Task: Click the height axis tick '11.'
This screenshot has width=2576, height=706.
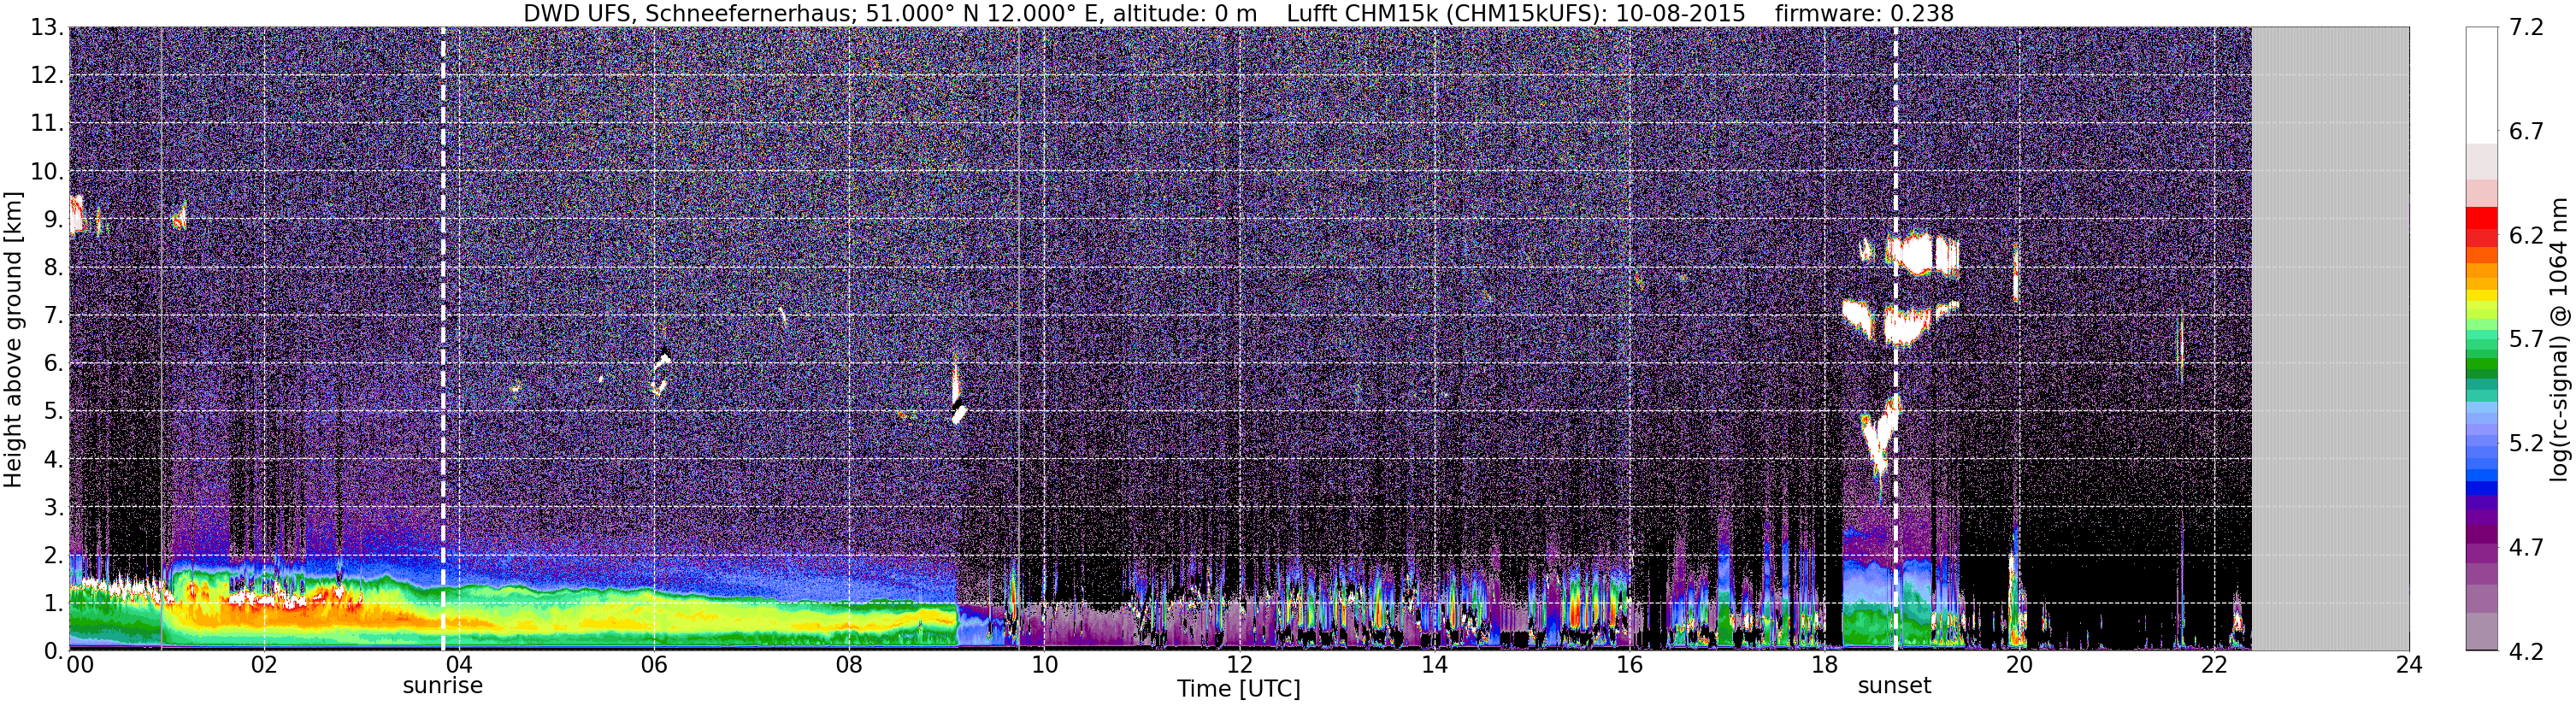Action: (47, 124)
